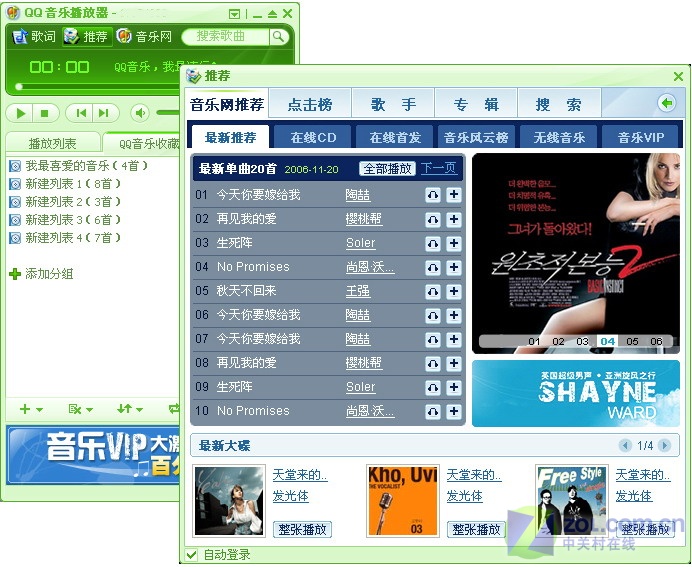
Task: Listen to track 06 via headphone icon
Action: coord(433,315)
